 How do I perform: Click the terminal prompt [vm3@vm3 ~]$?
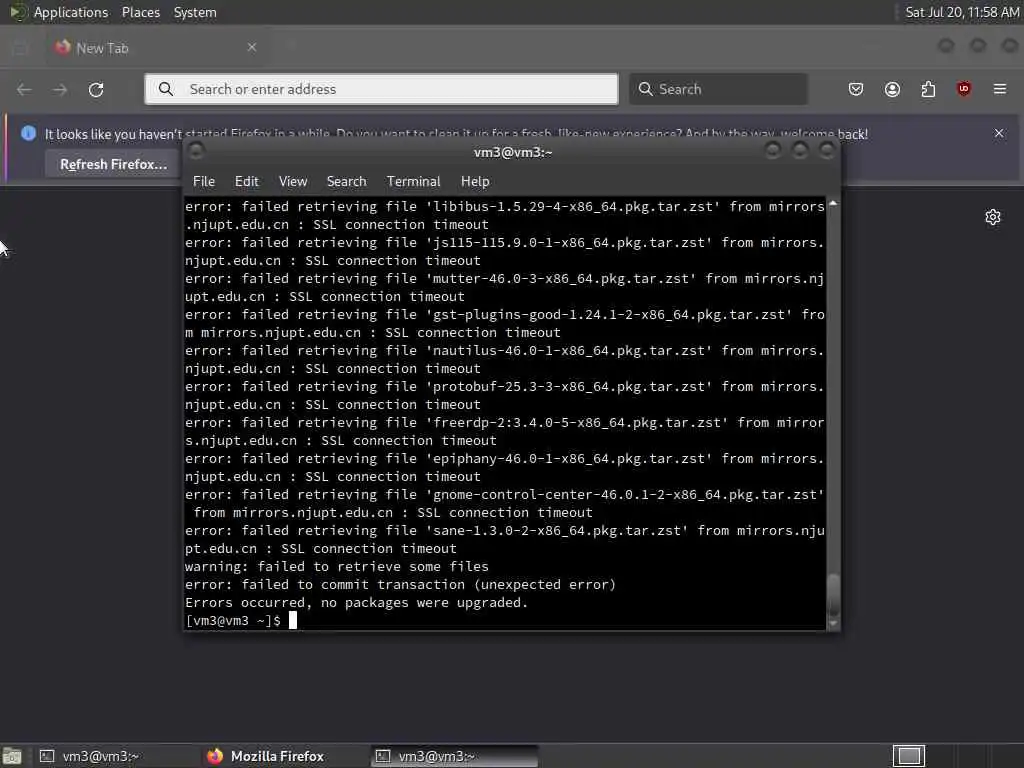tap(233, 620)
